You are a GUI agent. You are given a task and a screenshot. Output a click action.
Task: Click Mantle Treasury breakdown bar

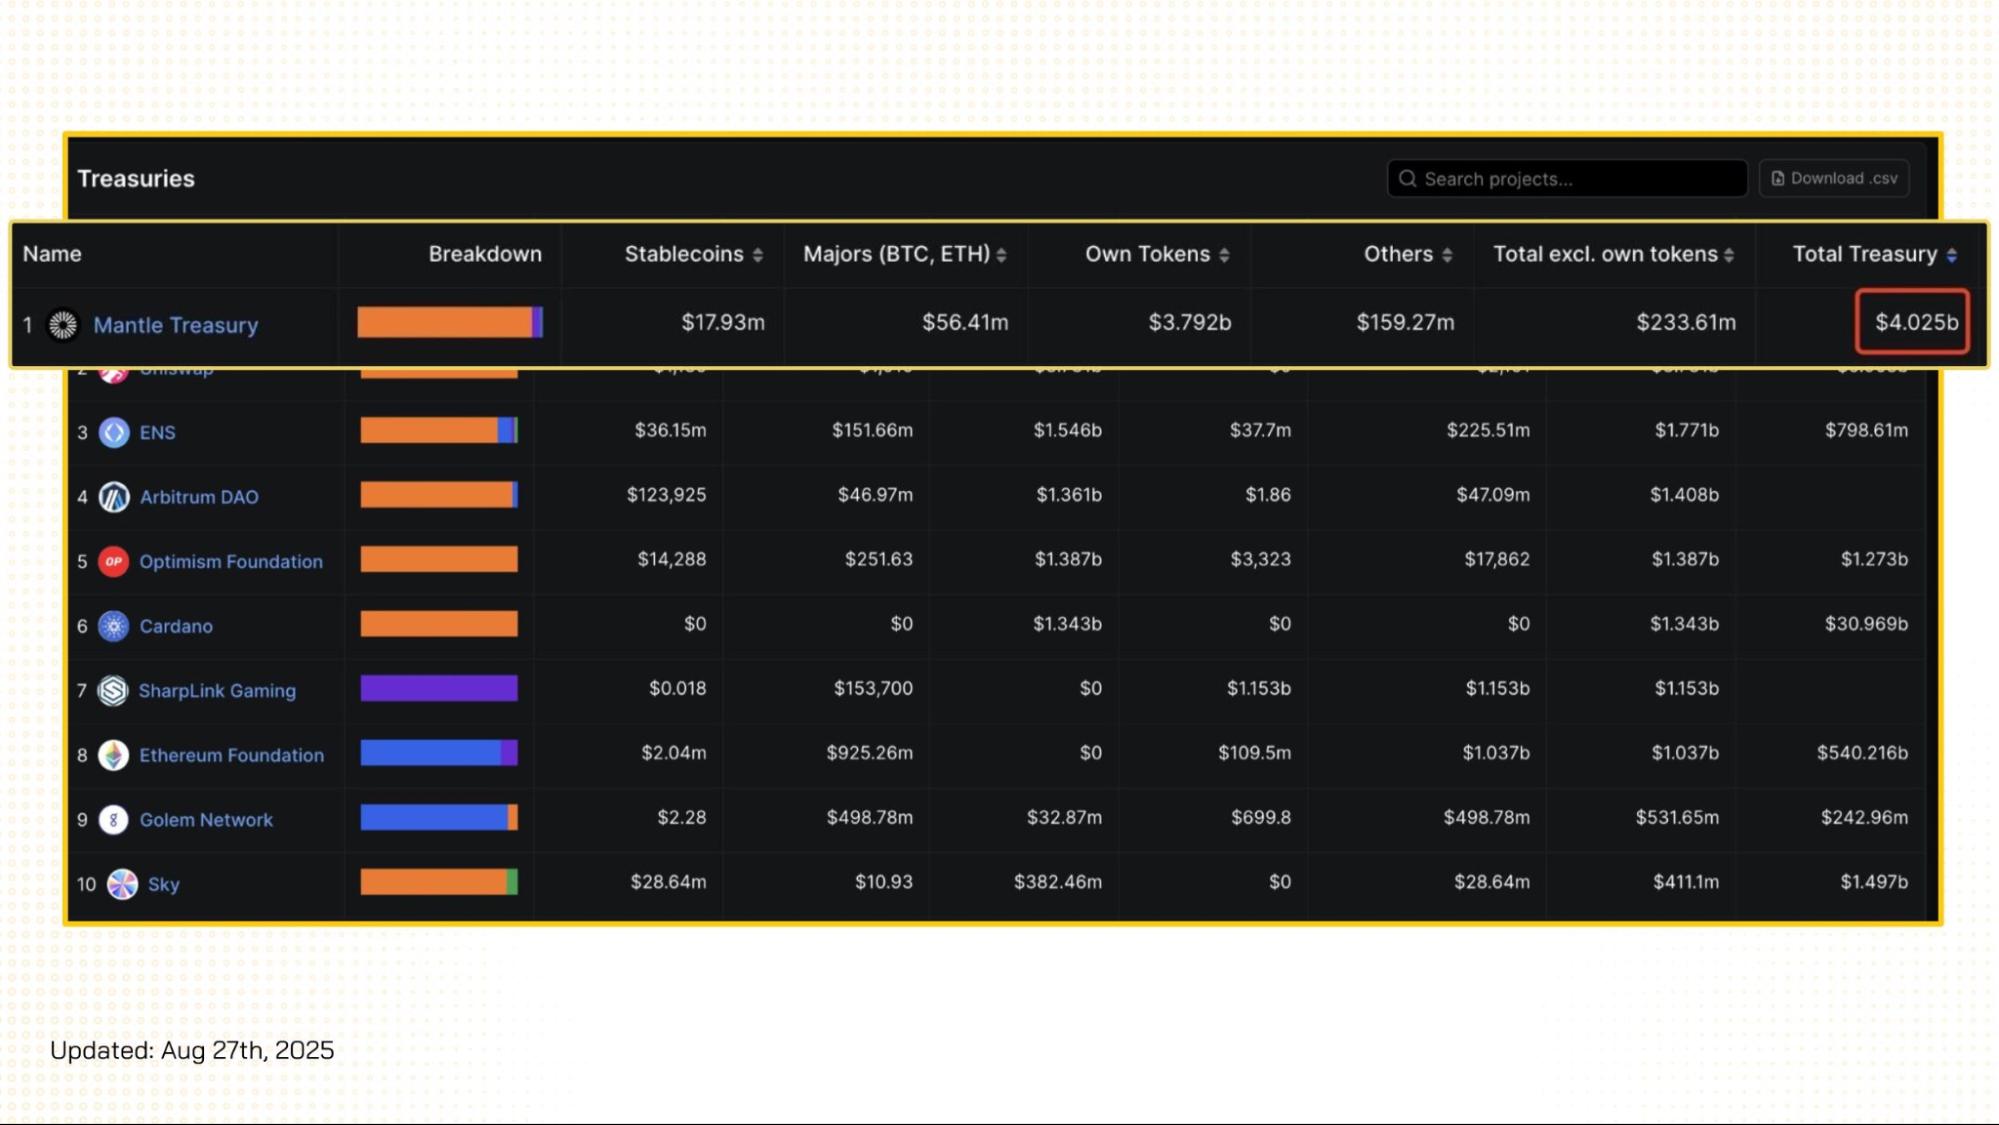pyautogui.click(x=450, y=322)
